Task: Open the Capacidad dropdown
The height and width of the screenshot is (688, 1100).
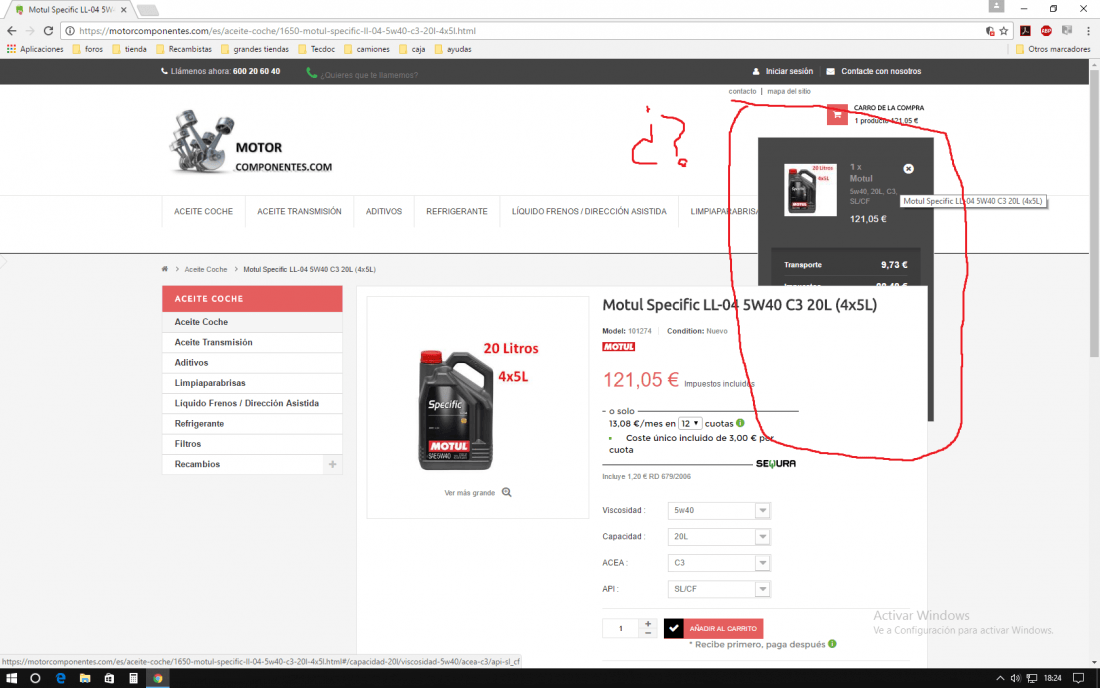Action: [719, 537]
